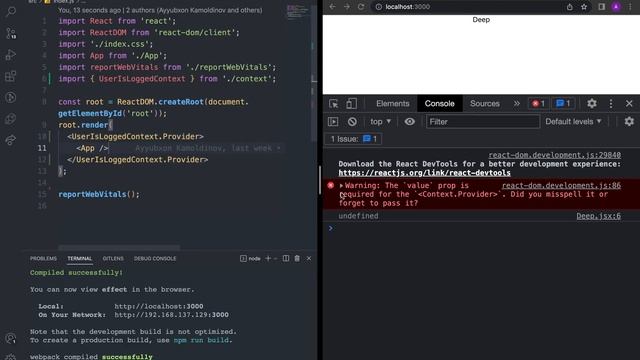Switch to the Elements tab

pos(393,104)
